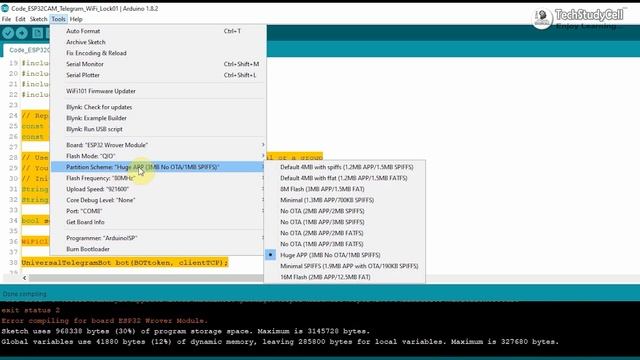640x360 pixels.
Task: Select Get Board Info
Action: click(158, 222)
